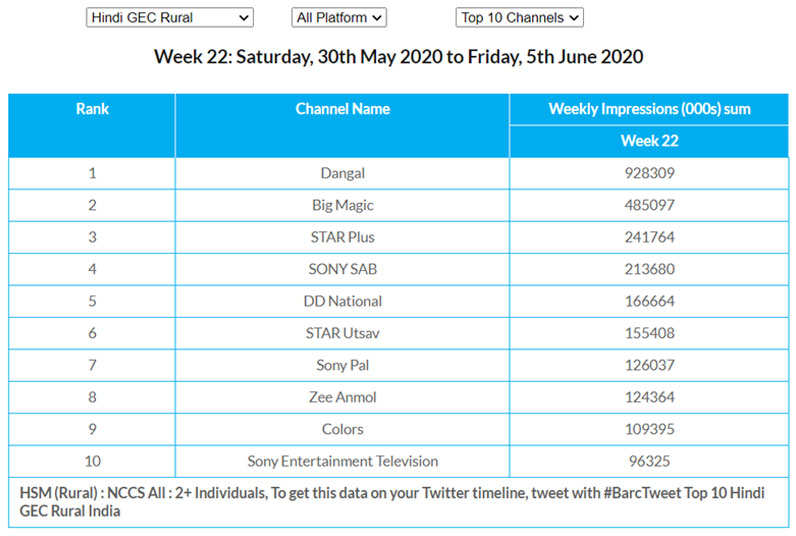Click the SONY SAB channel name

[x=342, y=269]
